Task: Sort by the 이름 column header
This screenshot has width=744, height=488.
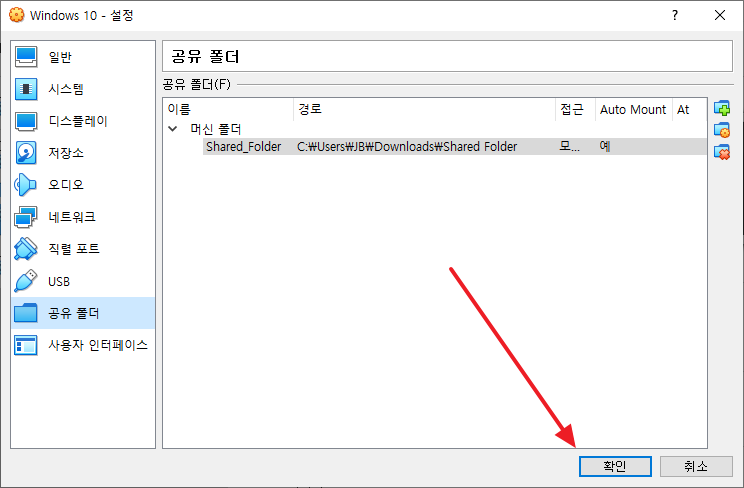Action: pos(228,109)
